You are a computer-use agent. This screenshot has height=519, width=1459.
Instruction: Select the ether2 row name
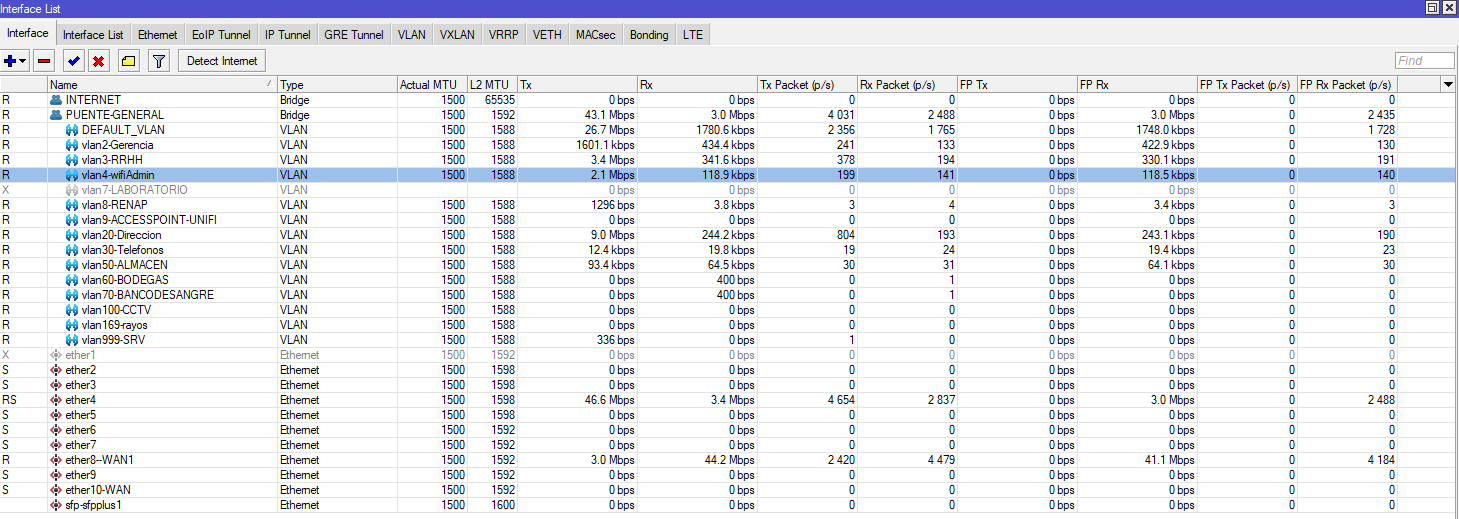click(x=81, y=370)
